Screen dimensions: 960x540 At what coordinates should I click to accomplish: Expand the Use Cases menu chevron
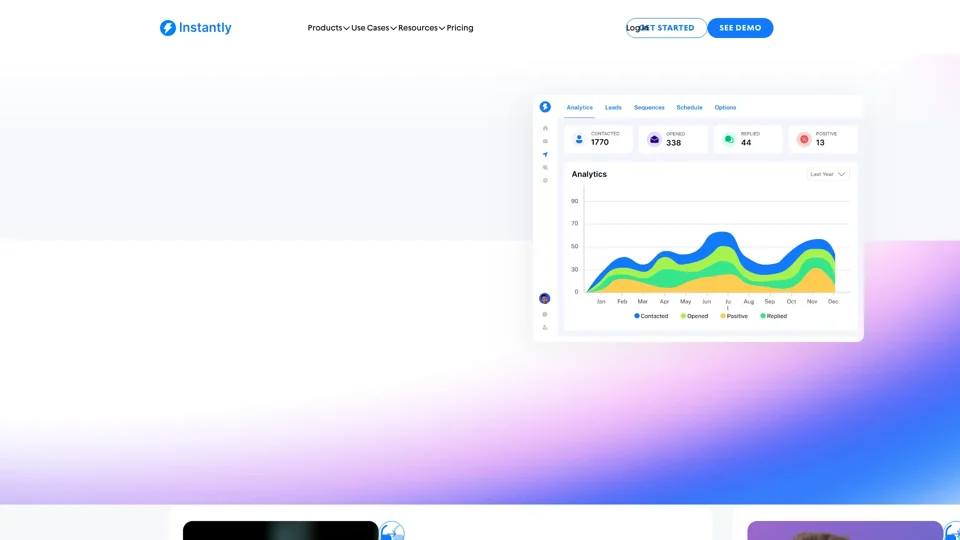(x=393, y=28)
